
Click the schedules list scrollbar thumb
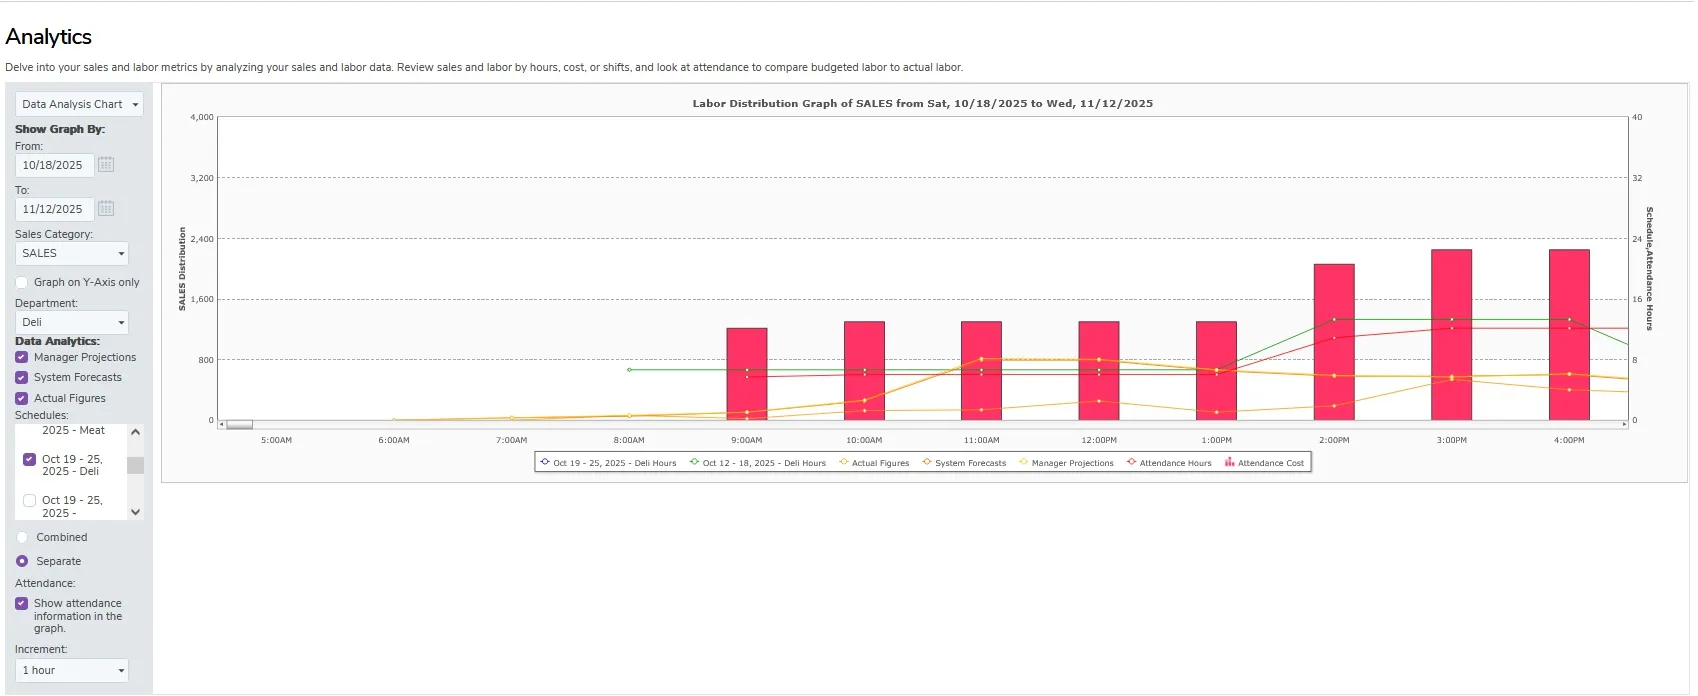tap(136, 465)
